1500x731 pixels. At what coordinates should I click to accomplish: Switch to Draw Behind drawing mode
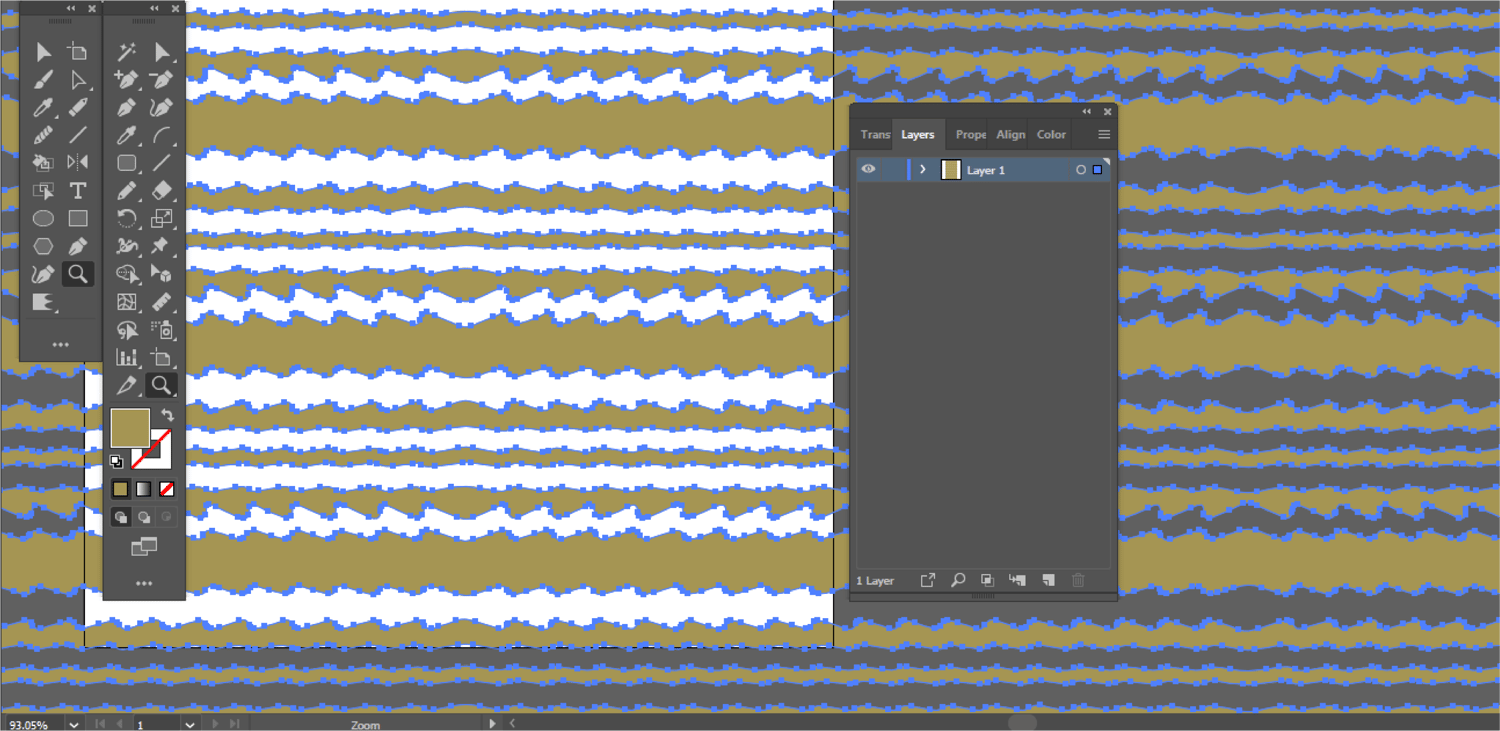pyautogui.click(x=144, y=517)
